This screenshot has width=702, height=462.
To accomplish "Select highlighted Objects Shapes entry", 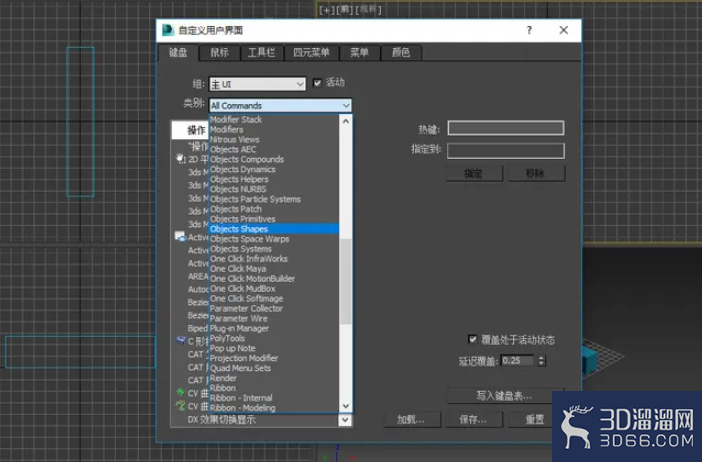I will coord(274,229).
